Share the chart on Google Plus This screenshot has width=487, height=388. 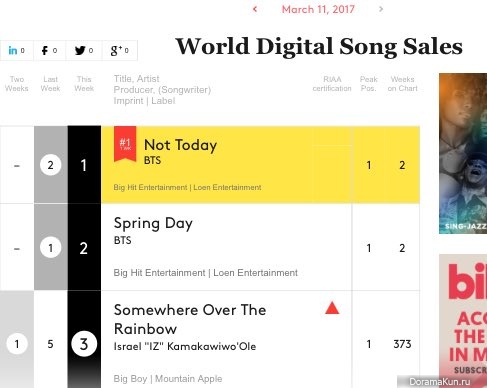point(119,51)
